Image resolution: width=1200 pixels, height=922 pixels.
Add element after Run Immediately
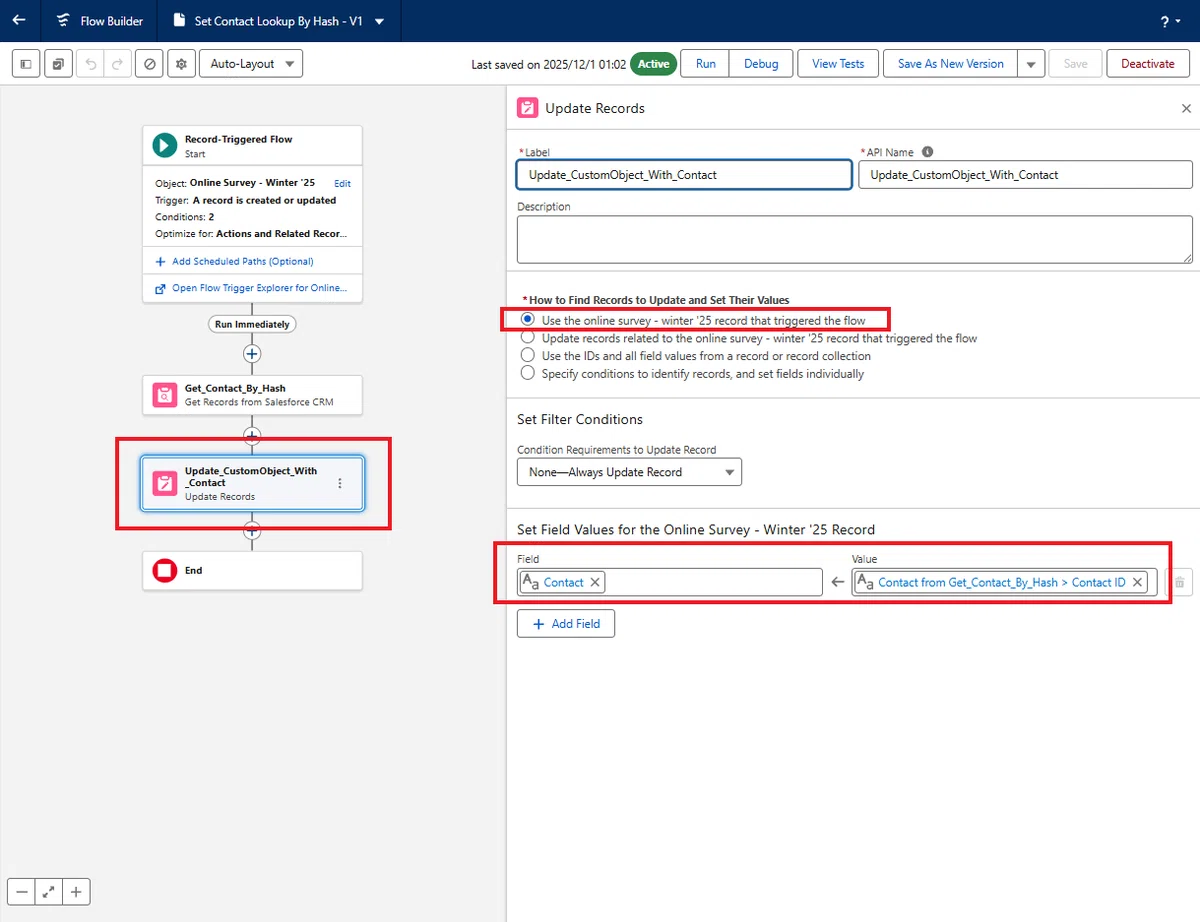pos(252,353)
